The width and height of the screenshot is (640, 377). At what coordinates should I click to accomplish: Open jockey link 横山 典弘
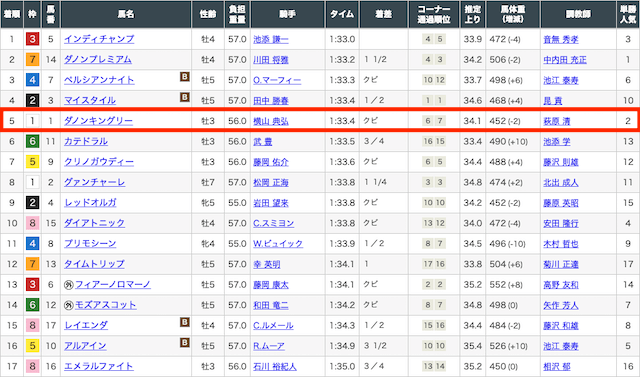(x=271, y=121)
